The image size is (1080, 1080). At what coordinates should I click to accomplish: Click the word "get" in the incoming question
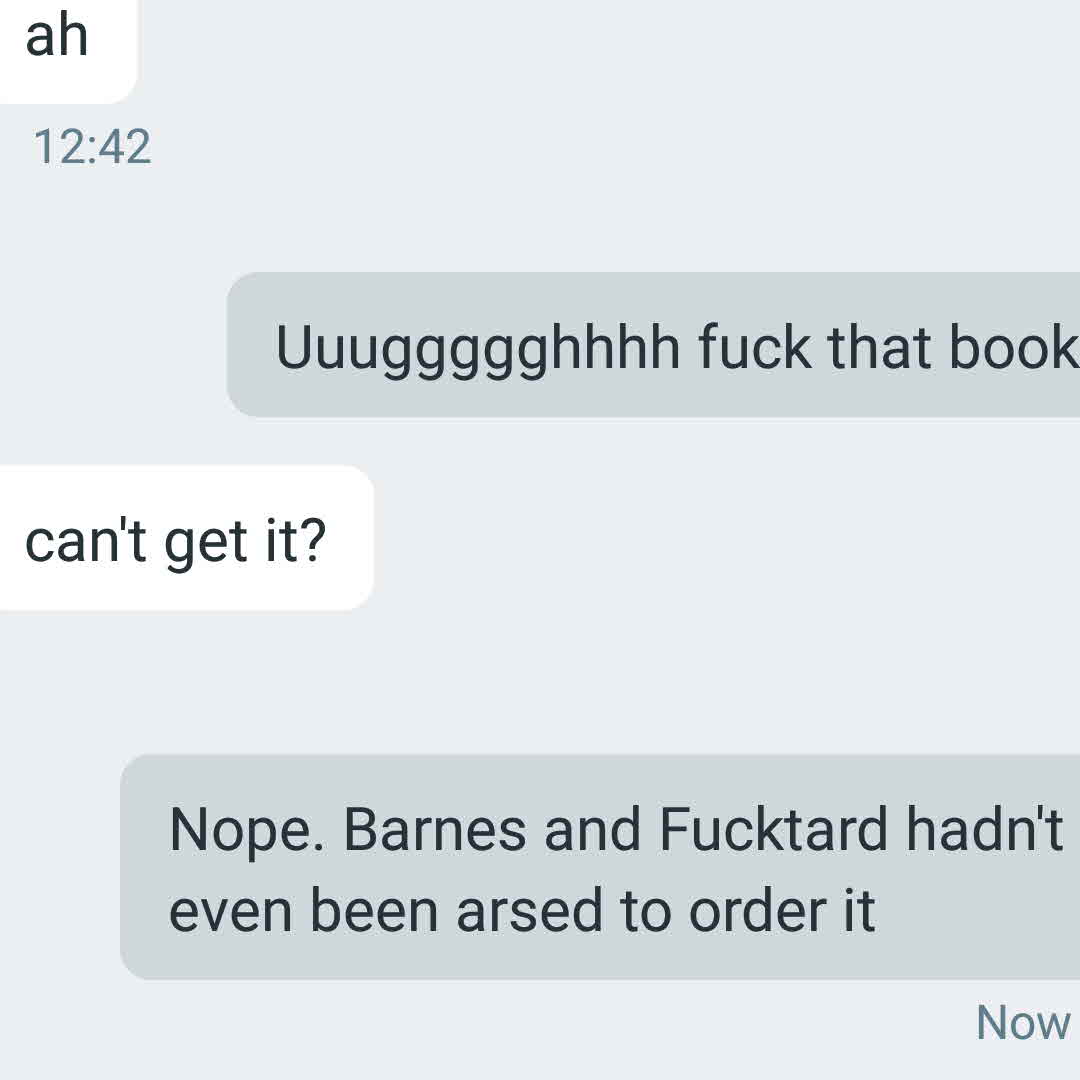click(205, 543)
